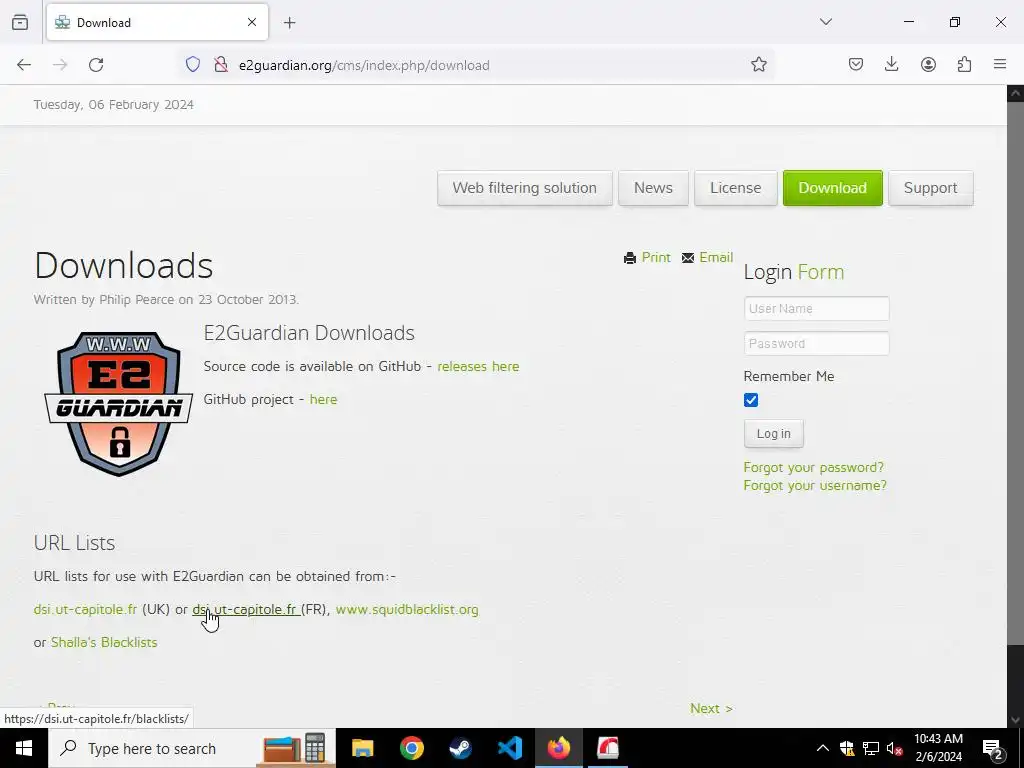Open Steam from the taskbar

coord(460,748)
